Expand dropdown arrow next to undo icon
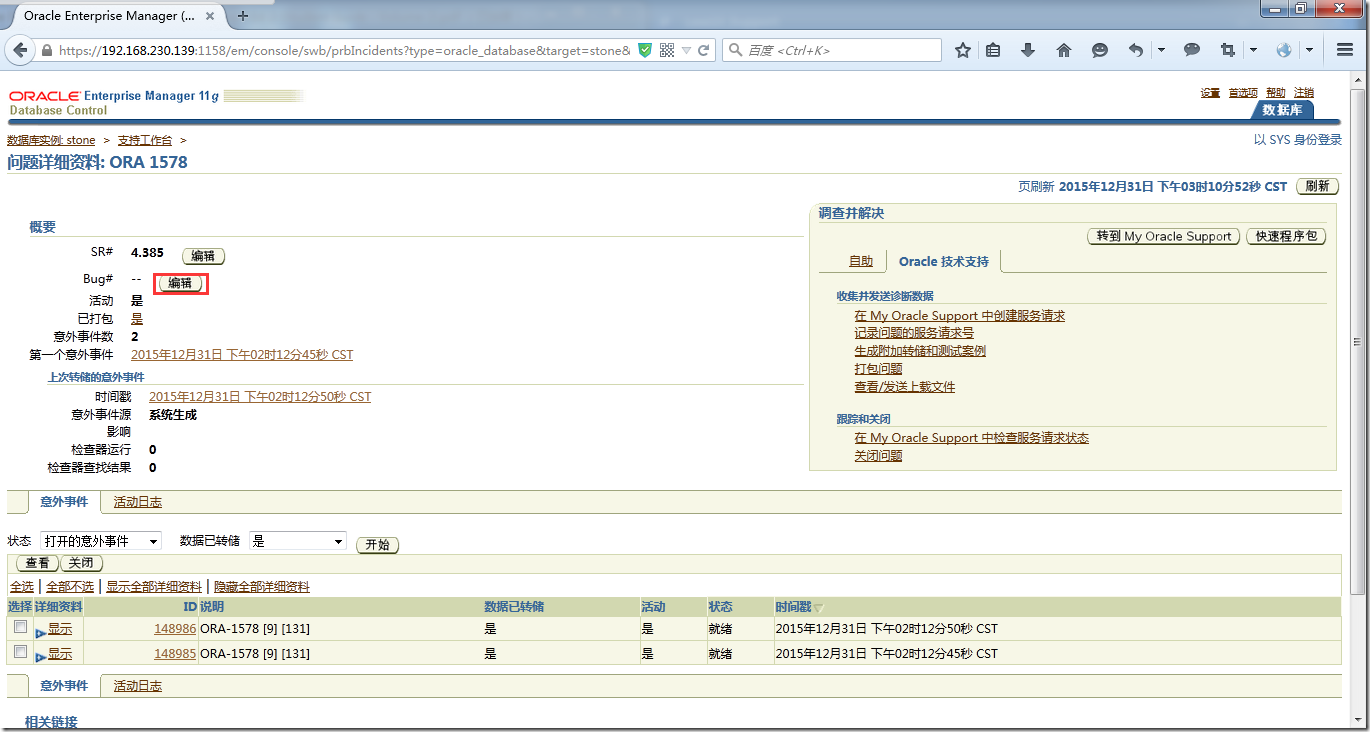This screenshot has width=1370, height=732. click(x=1161, y=50)
